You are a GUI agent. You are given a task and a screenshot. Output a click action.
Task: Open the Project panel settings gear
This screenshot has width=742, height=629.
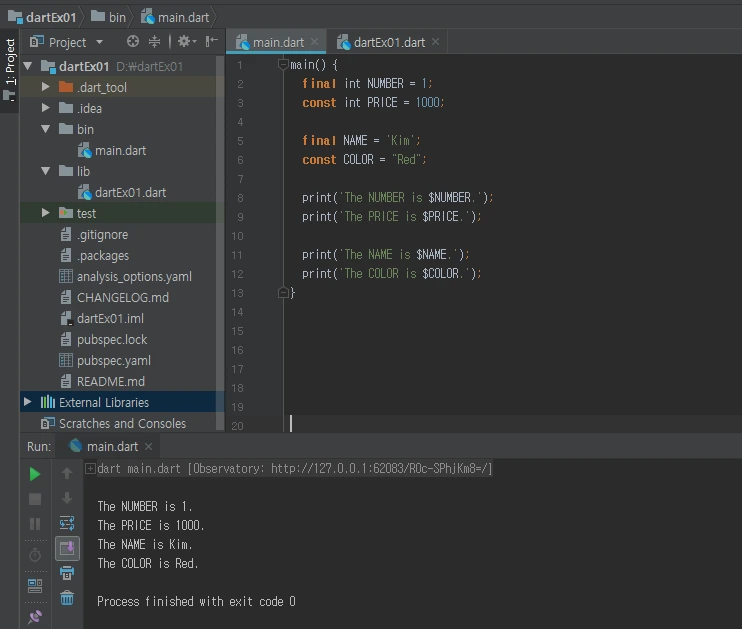tap(186, 42)
